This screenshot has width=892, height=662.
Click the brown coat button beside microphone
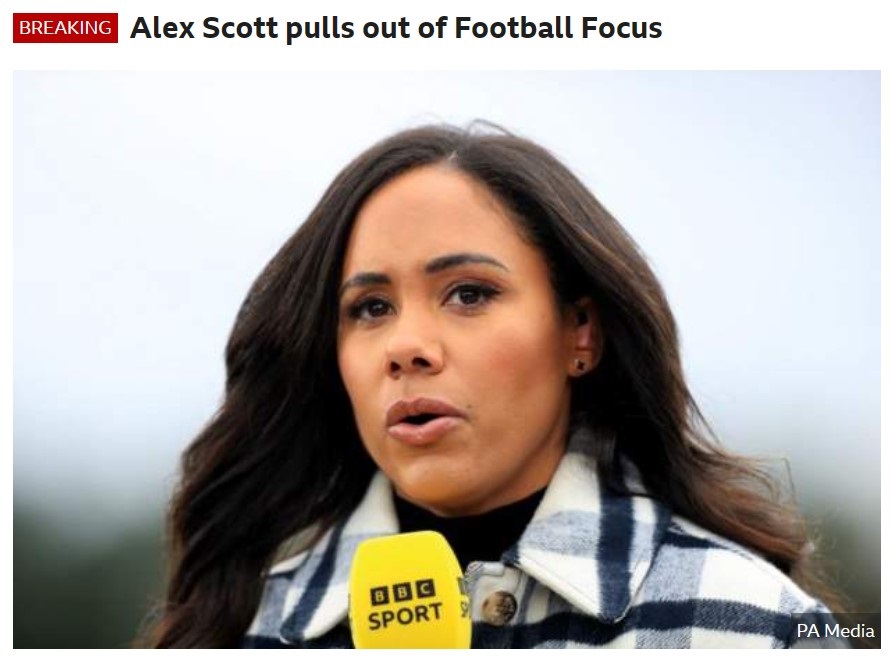point(499,607)
